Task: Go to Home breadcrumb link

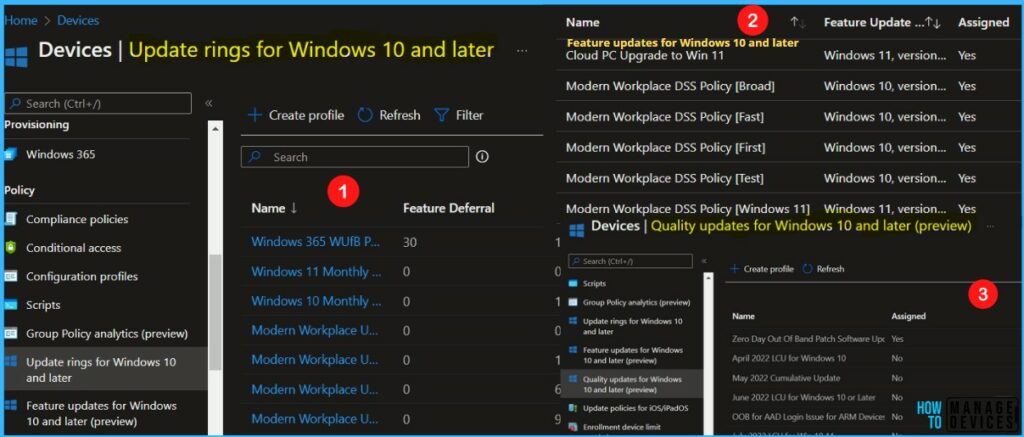Action: pyautogui.click(x=21, y=20)
